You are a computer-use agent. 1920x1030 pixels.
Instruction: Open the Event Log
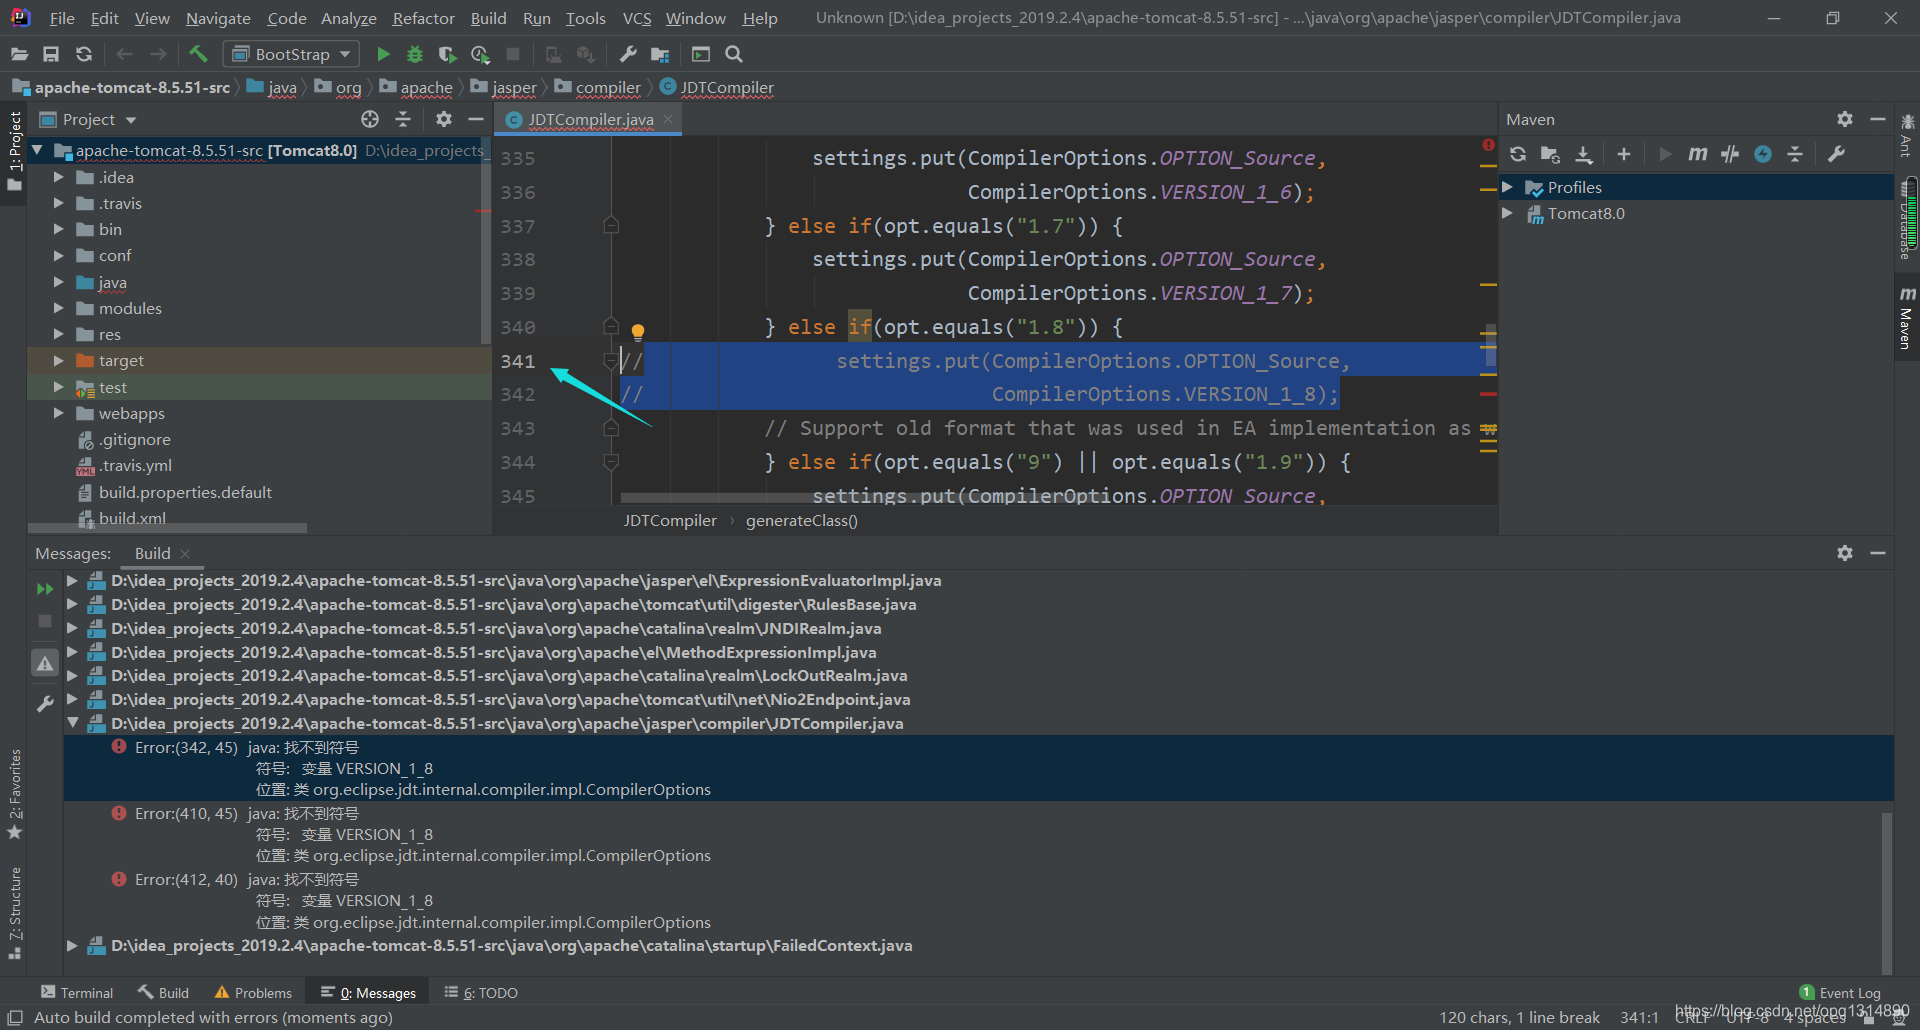coord(1840,992)
